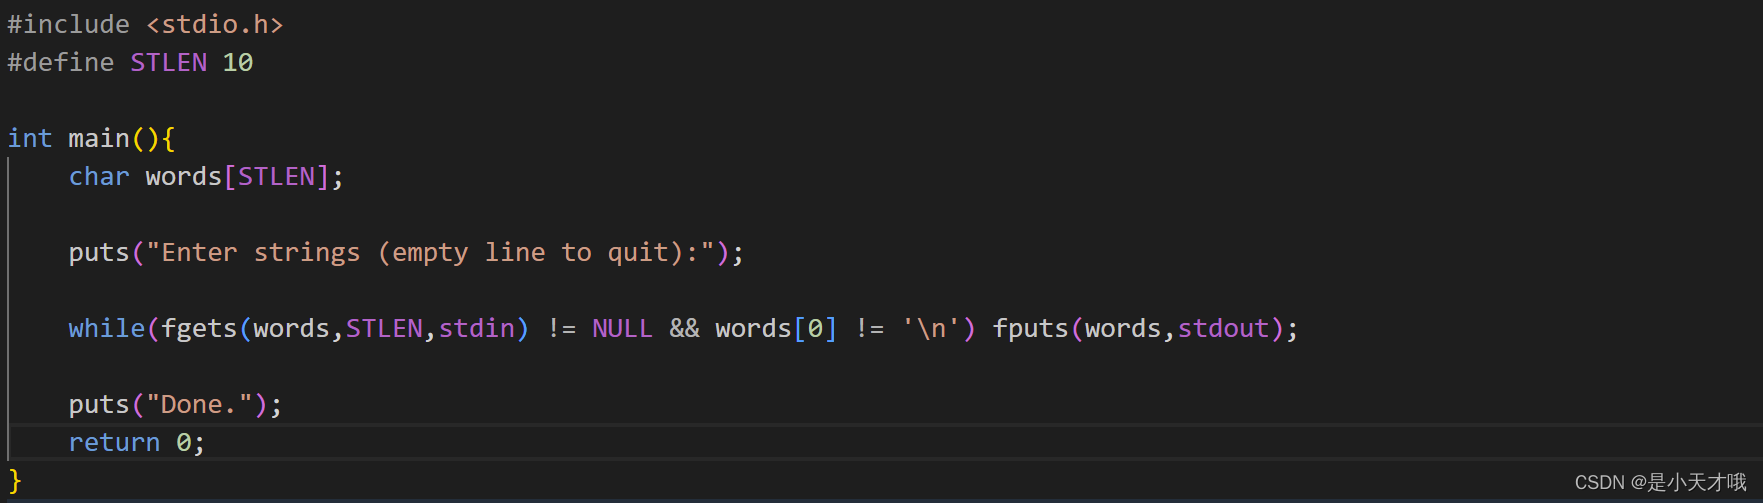Click the '\n' character literal
Image resolution: width=1763 pixels, height=503 pixels.
tap(931, 329)
